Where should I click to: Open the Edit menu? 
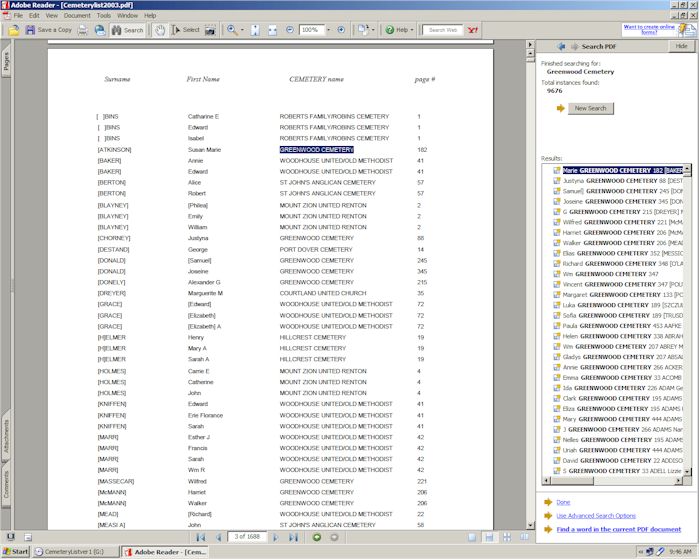click(34, 15)
